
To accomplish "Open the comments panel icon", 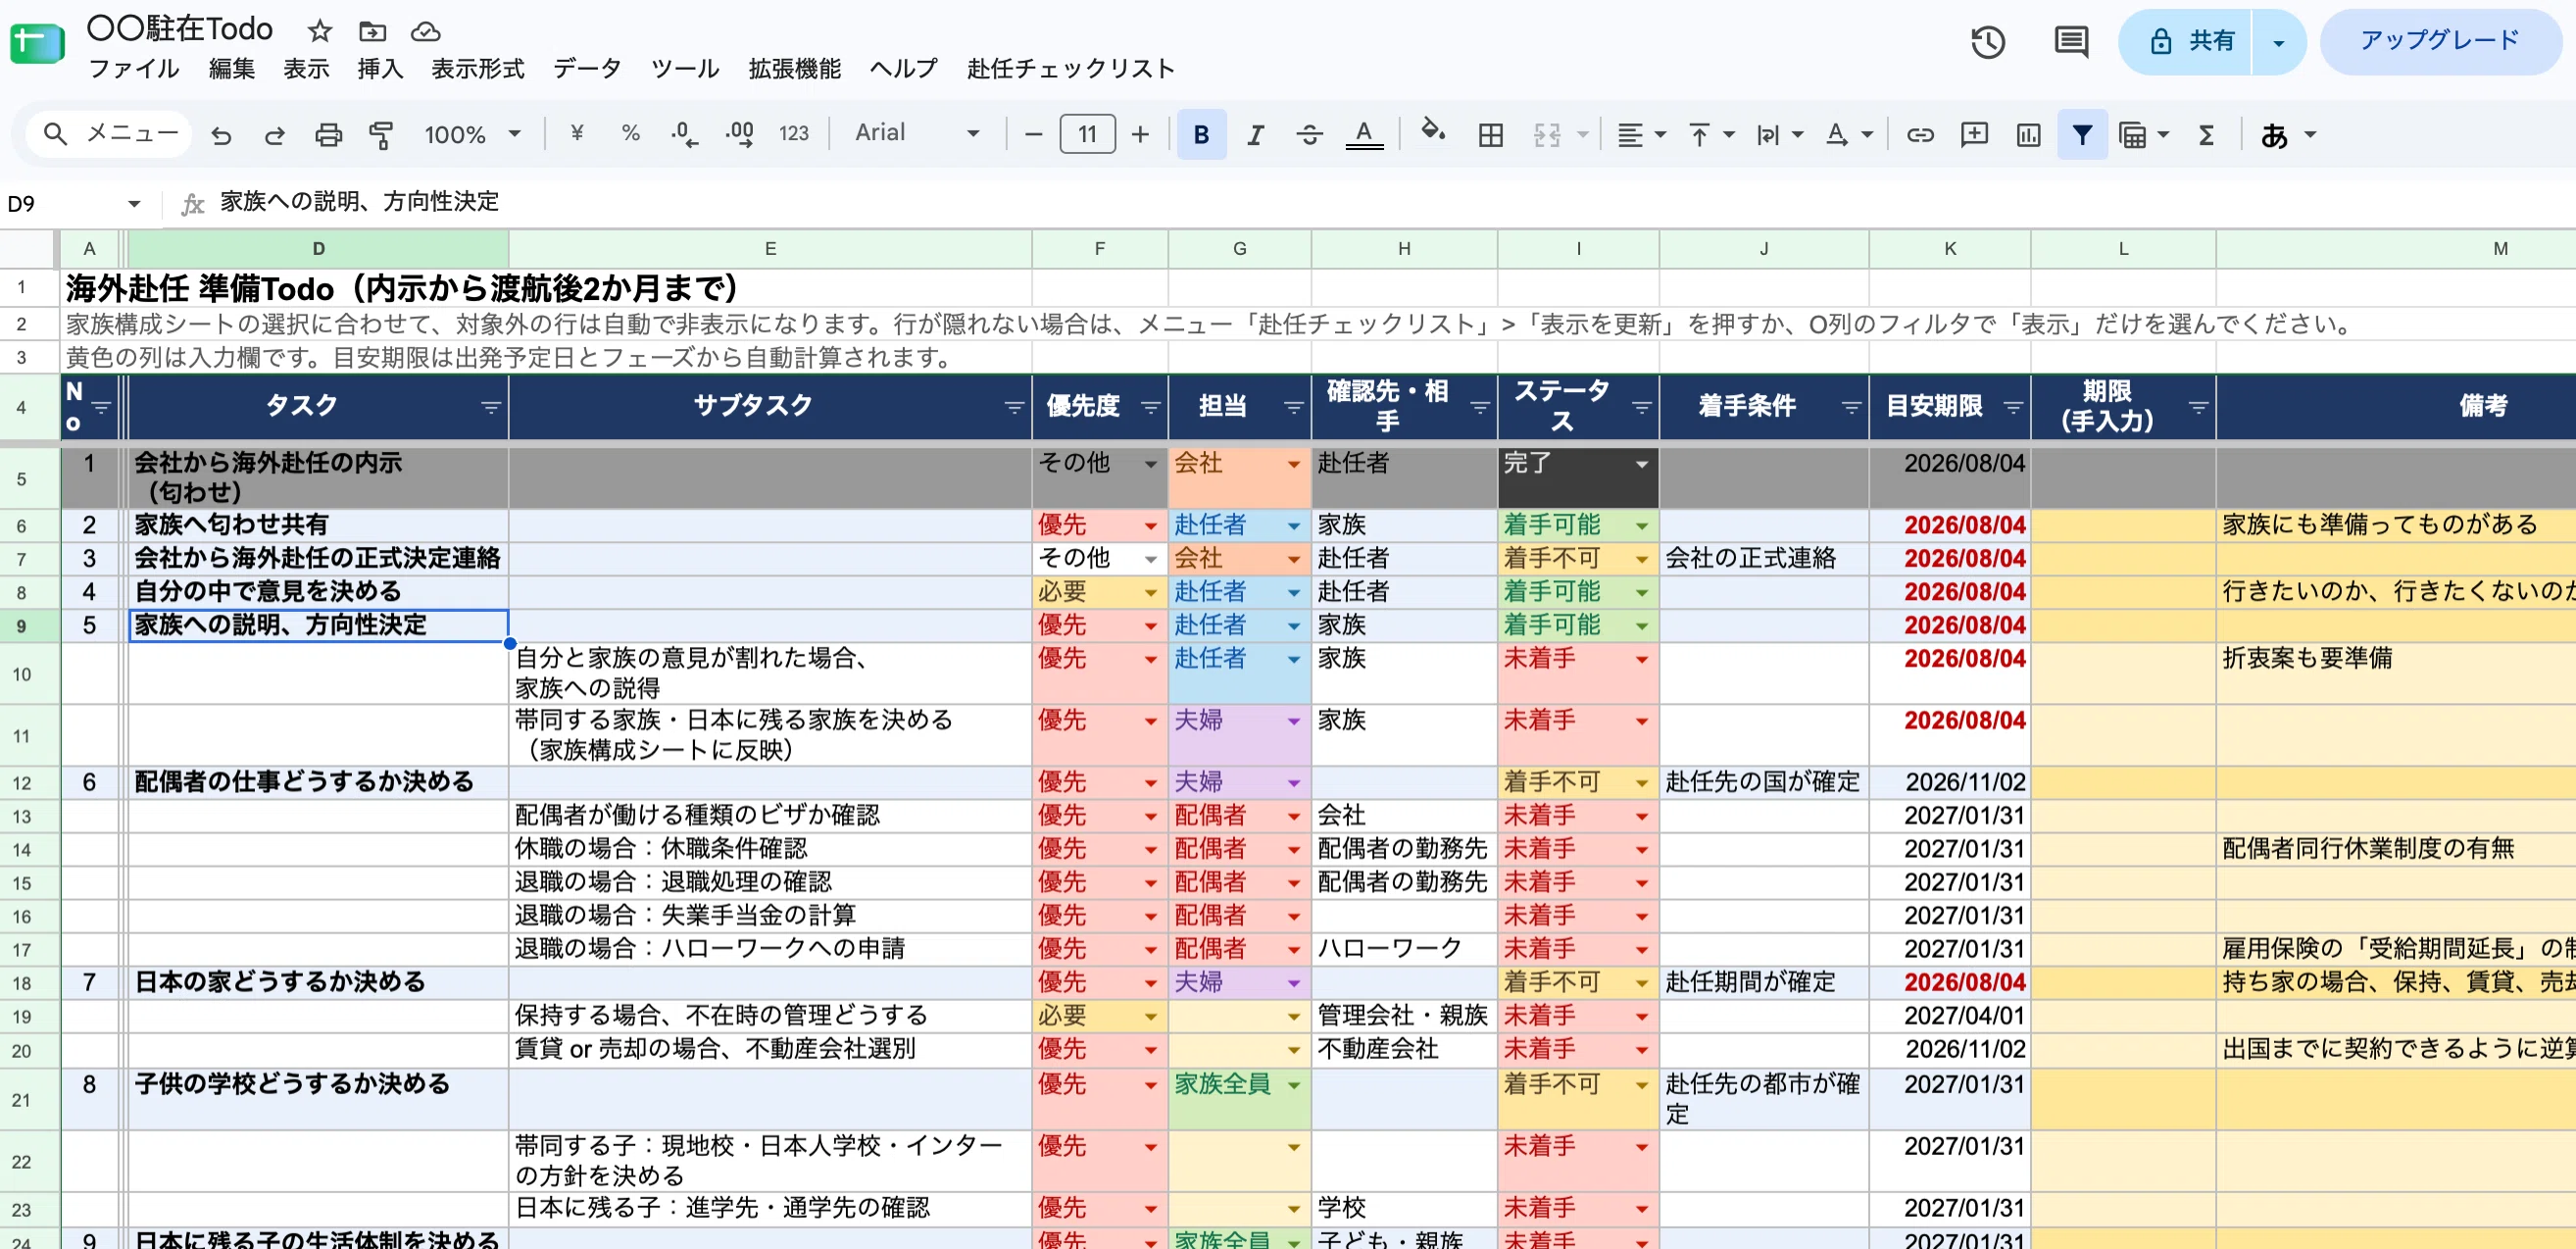I will point(2071,42).
